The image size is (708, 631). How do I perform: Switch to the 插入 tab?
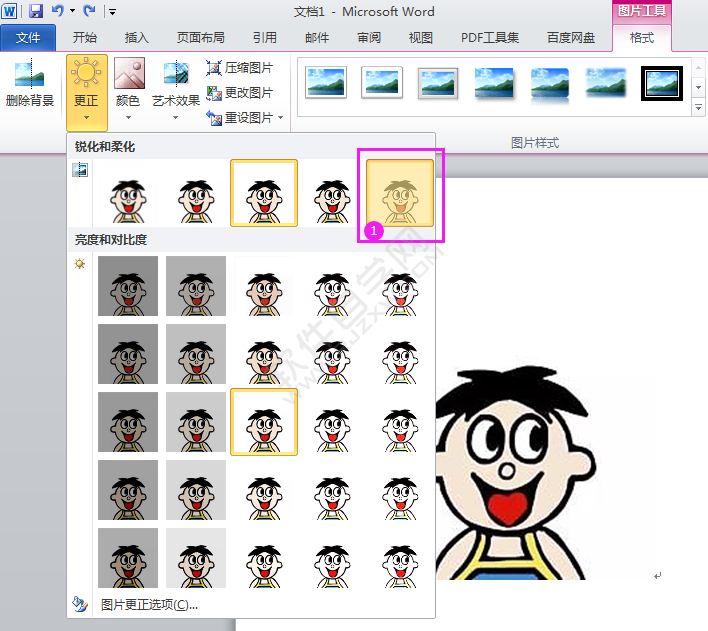pyautogui.click(x=136, y=38)
